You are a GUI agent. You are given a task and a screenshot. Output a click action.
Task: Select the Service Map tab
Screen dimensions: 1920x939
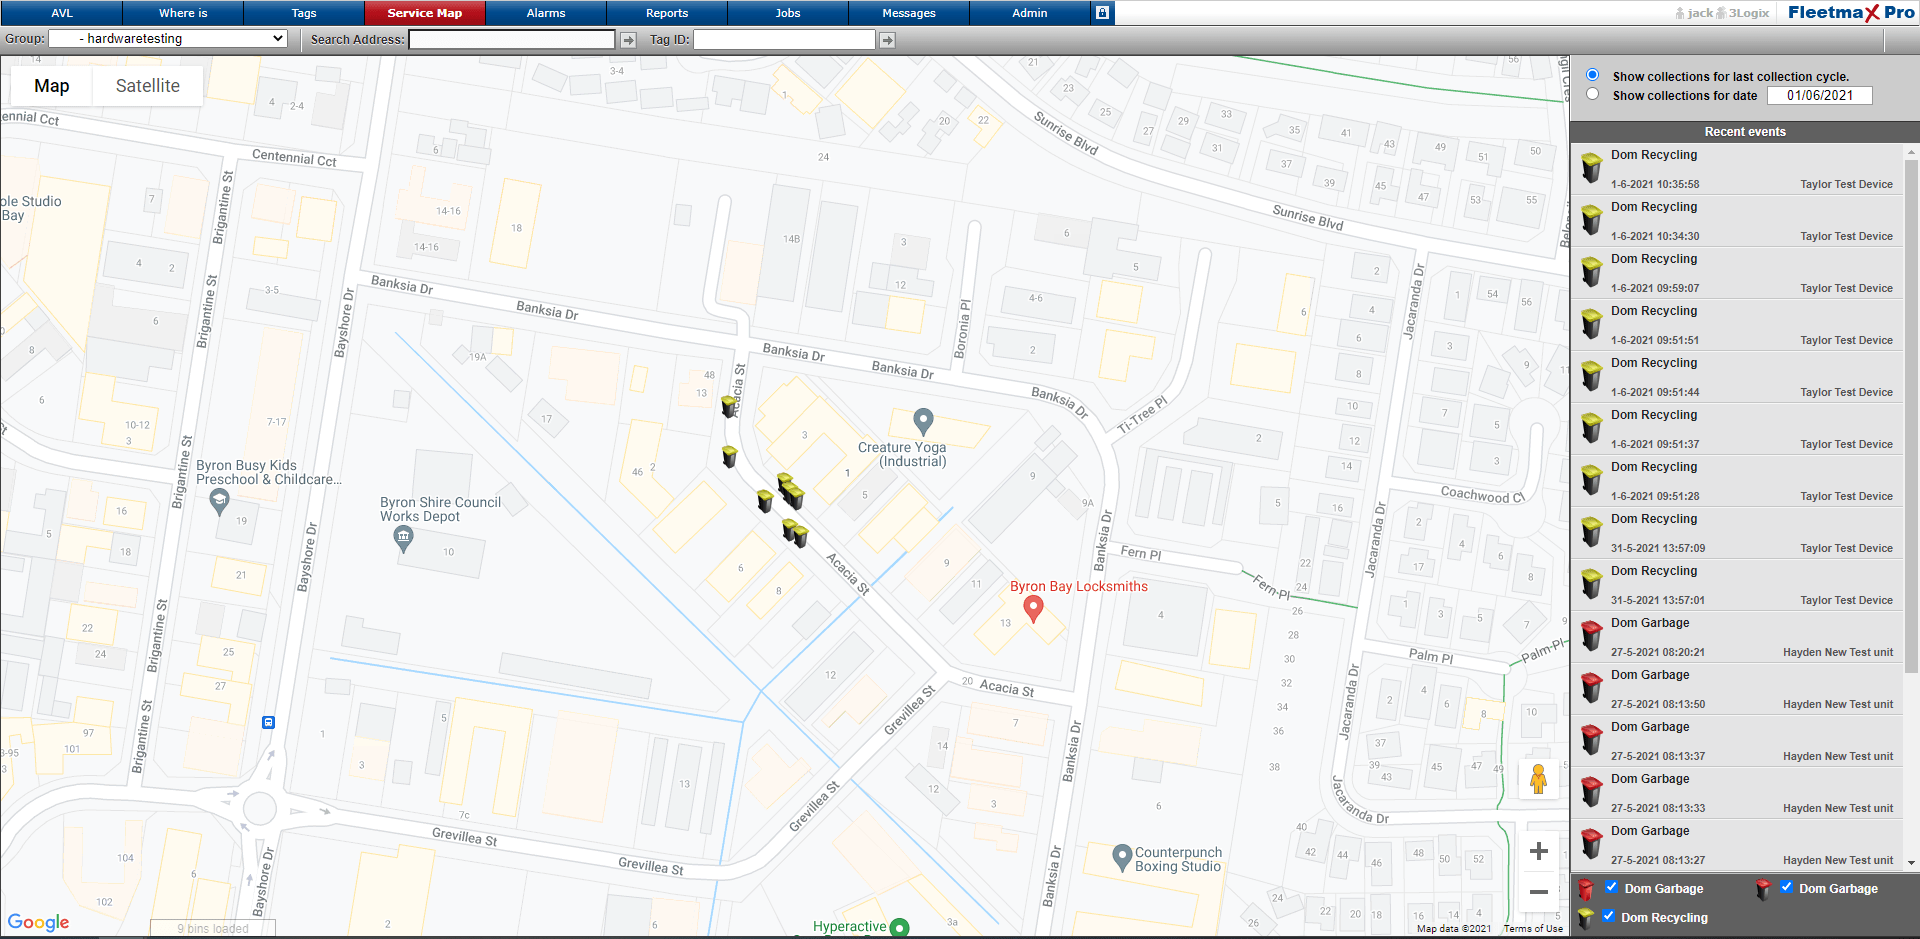coord(425,13)
